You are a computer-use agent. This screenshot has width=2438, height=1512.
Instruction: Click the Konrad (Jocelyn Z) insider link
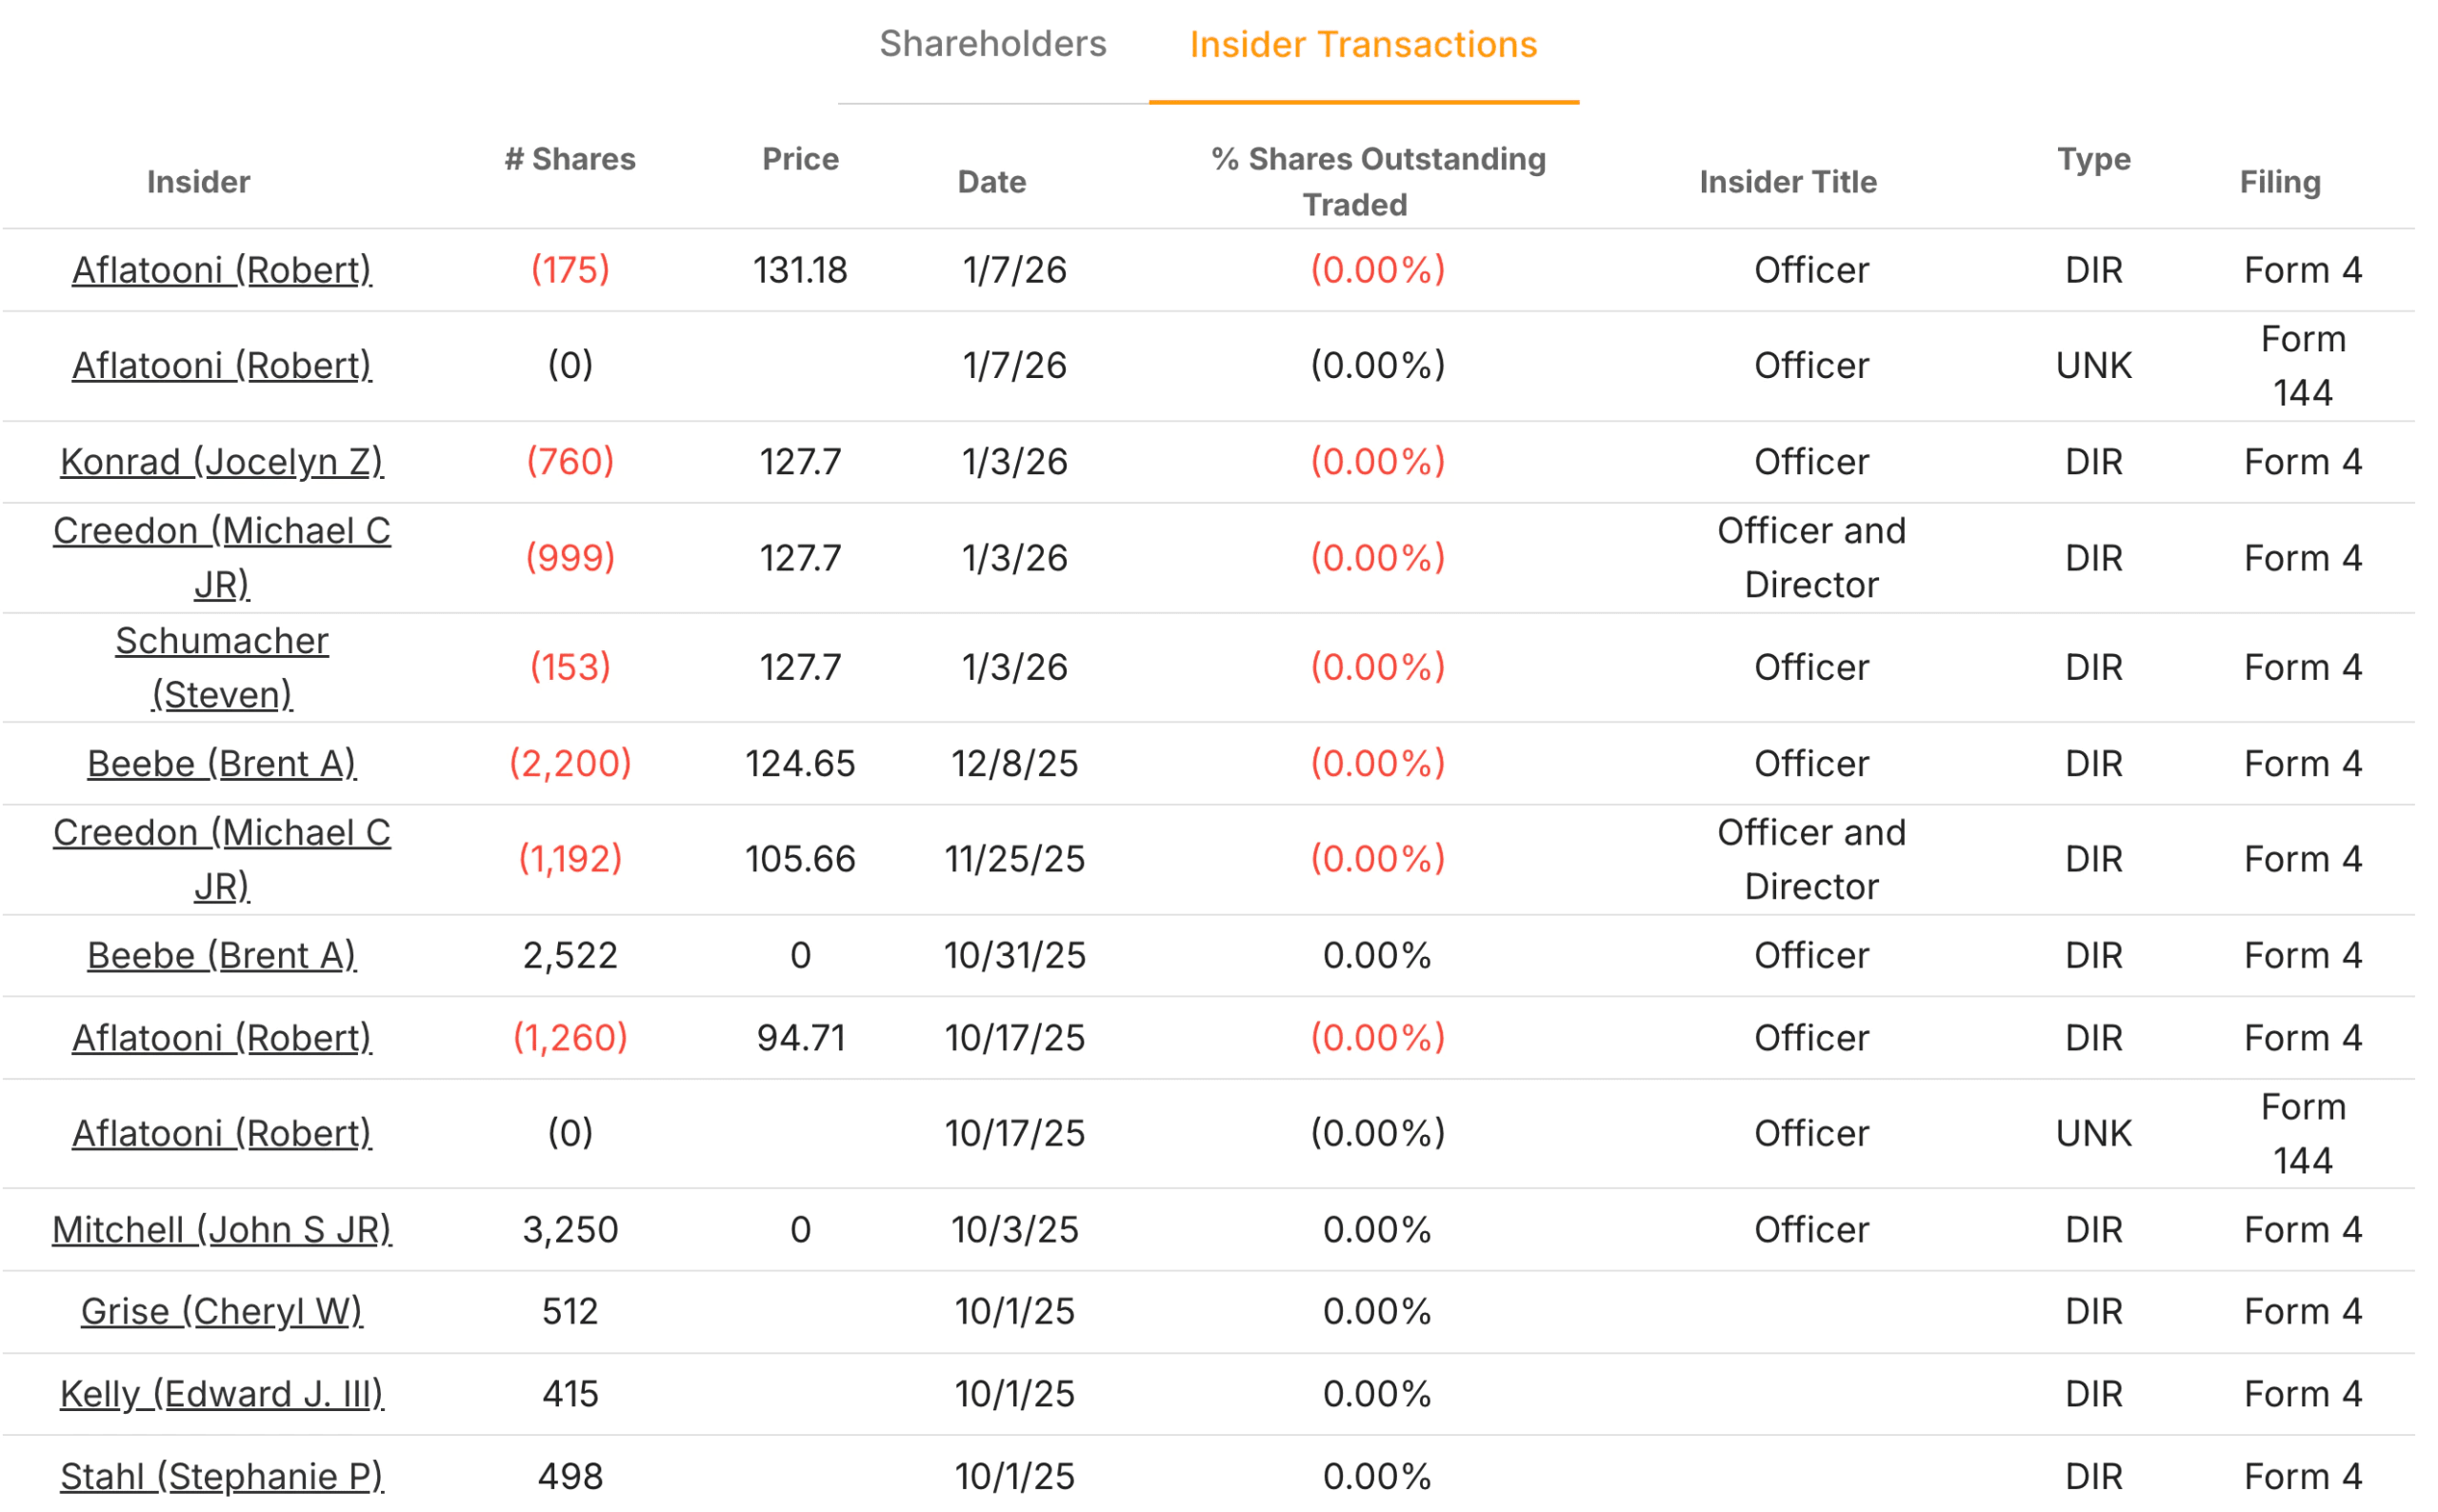(x=221, y=462)
